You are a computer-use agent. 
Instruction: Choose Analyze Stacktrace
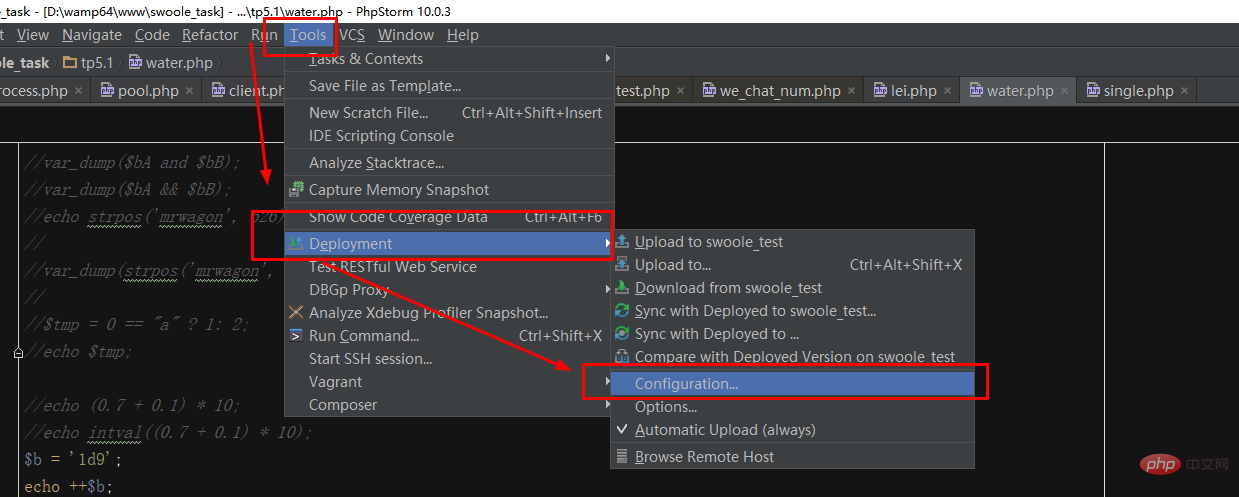[449, 163]
